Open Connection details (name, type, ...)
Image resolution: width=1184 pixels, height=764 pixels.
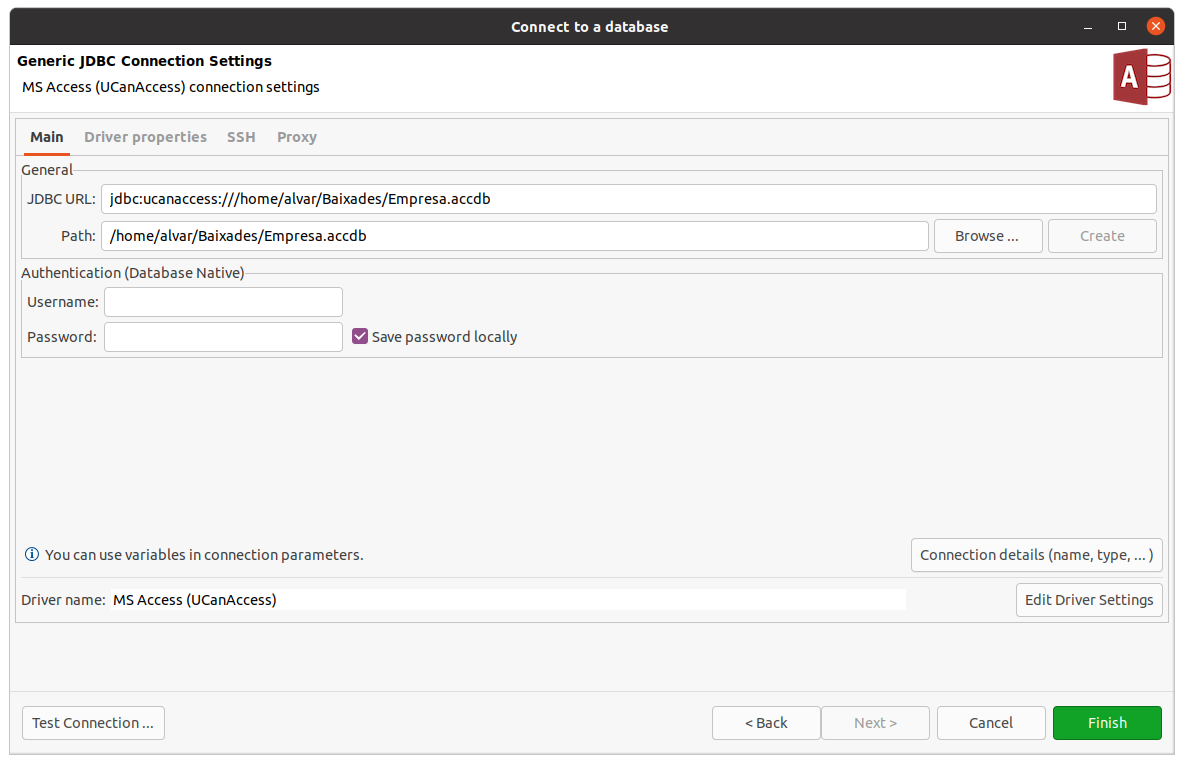(x=1036, y=555)
